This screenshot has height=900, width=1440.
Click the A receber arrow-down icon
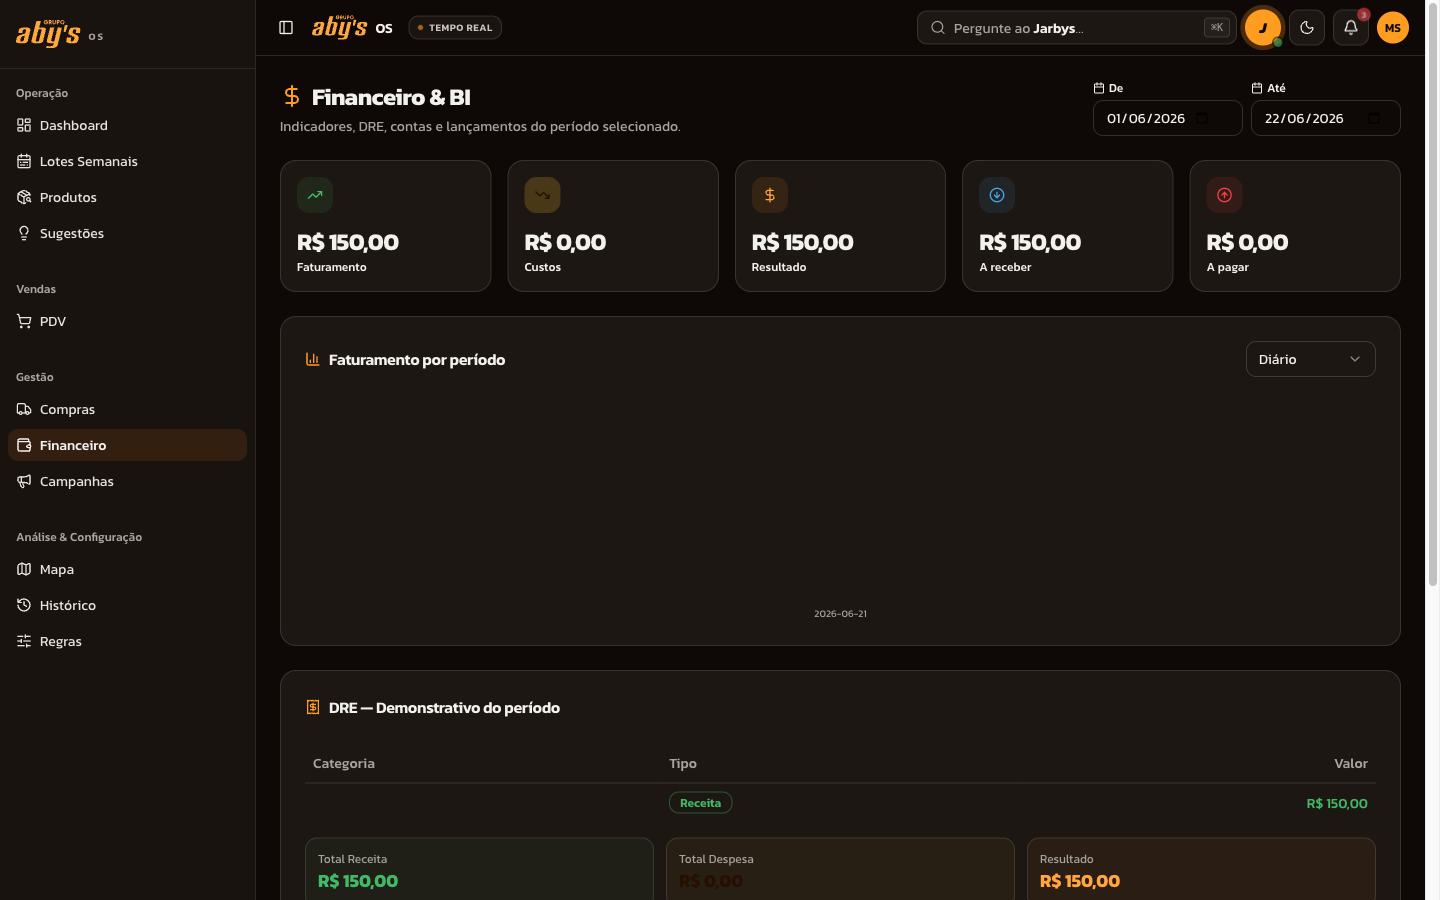pos(997,195)
